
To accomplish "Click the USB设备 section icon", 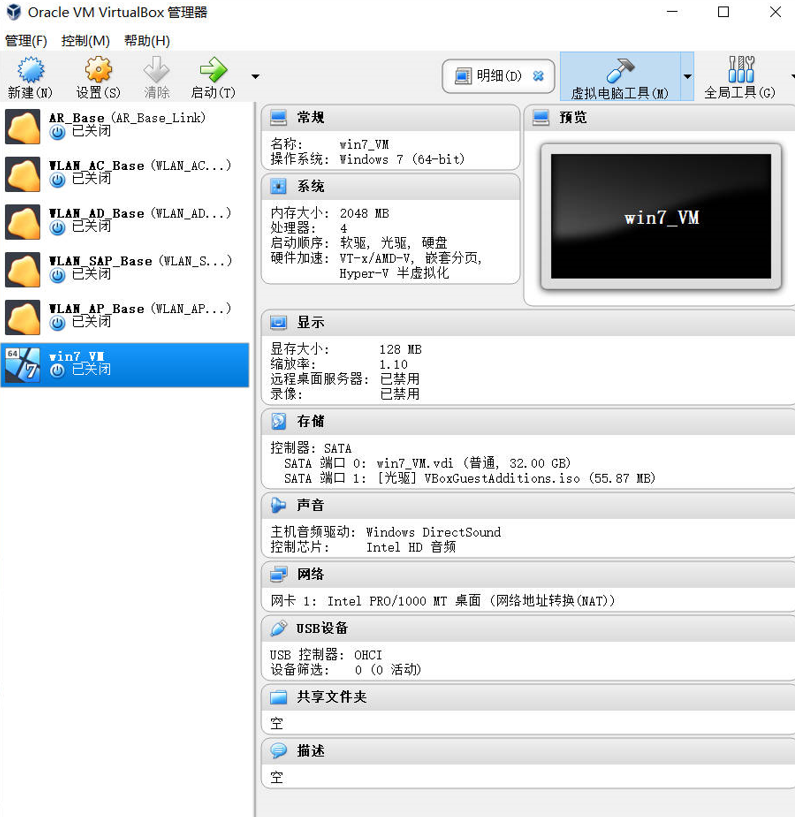I will [x=279, y=628].
